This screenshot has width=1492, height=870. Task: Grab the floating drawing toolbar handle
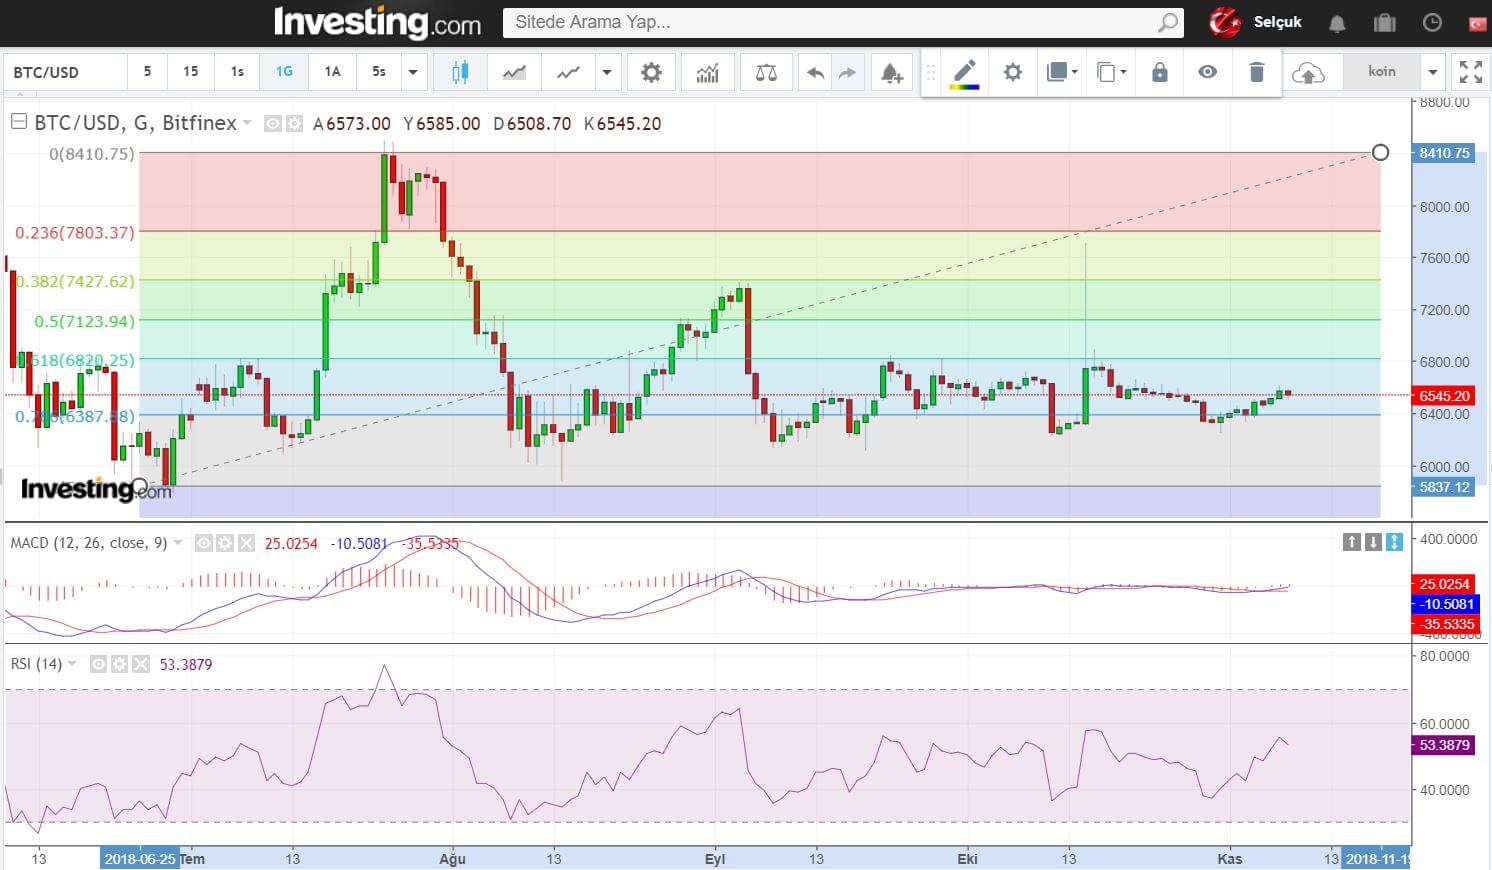(x=931, y=72)
